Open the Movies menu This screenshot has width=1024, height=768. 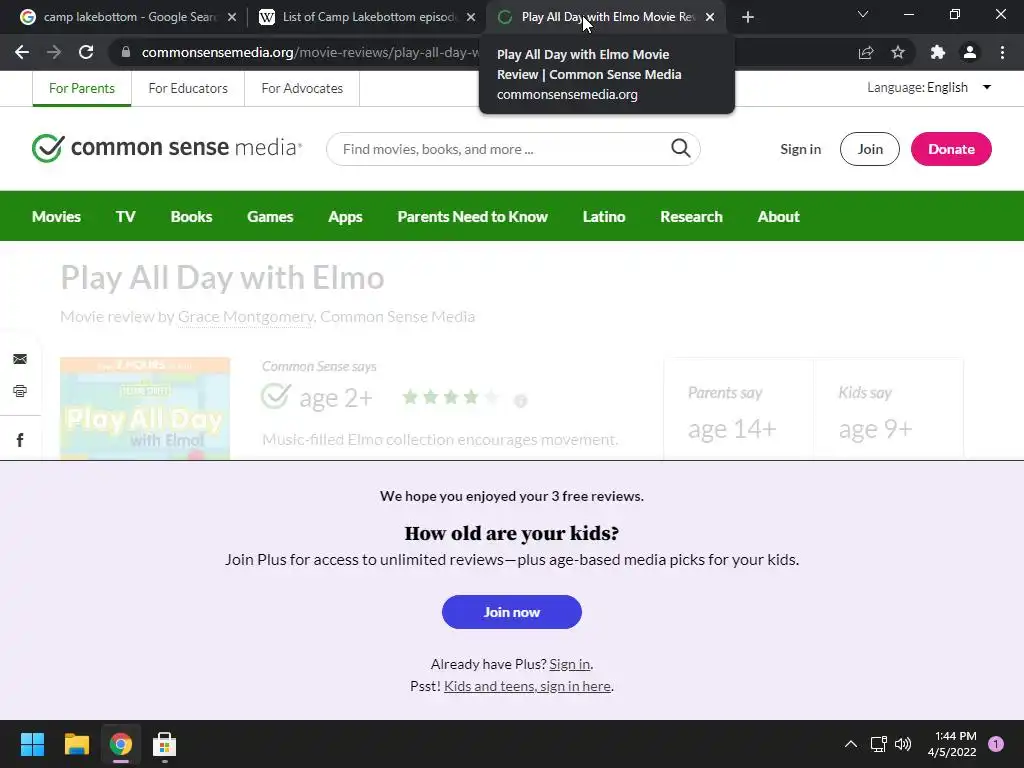tap(56, 216)
